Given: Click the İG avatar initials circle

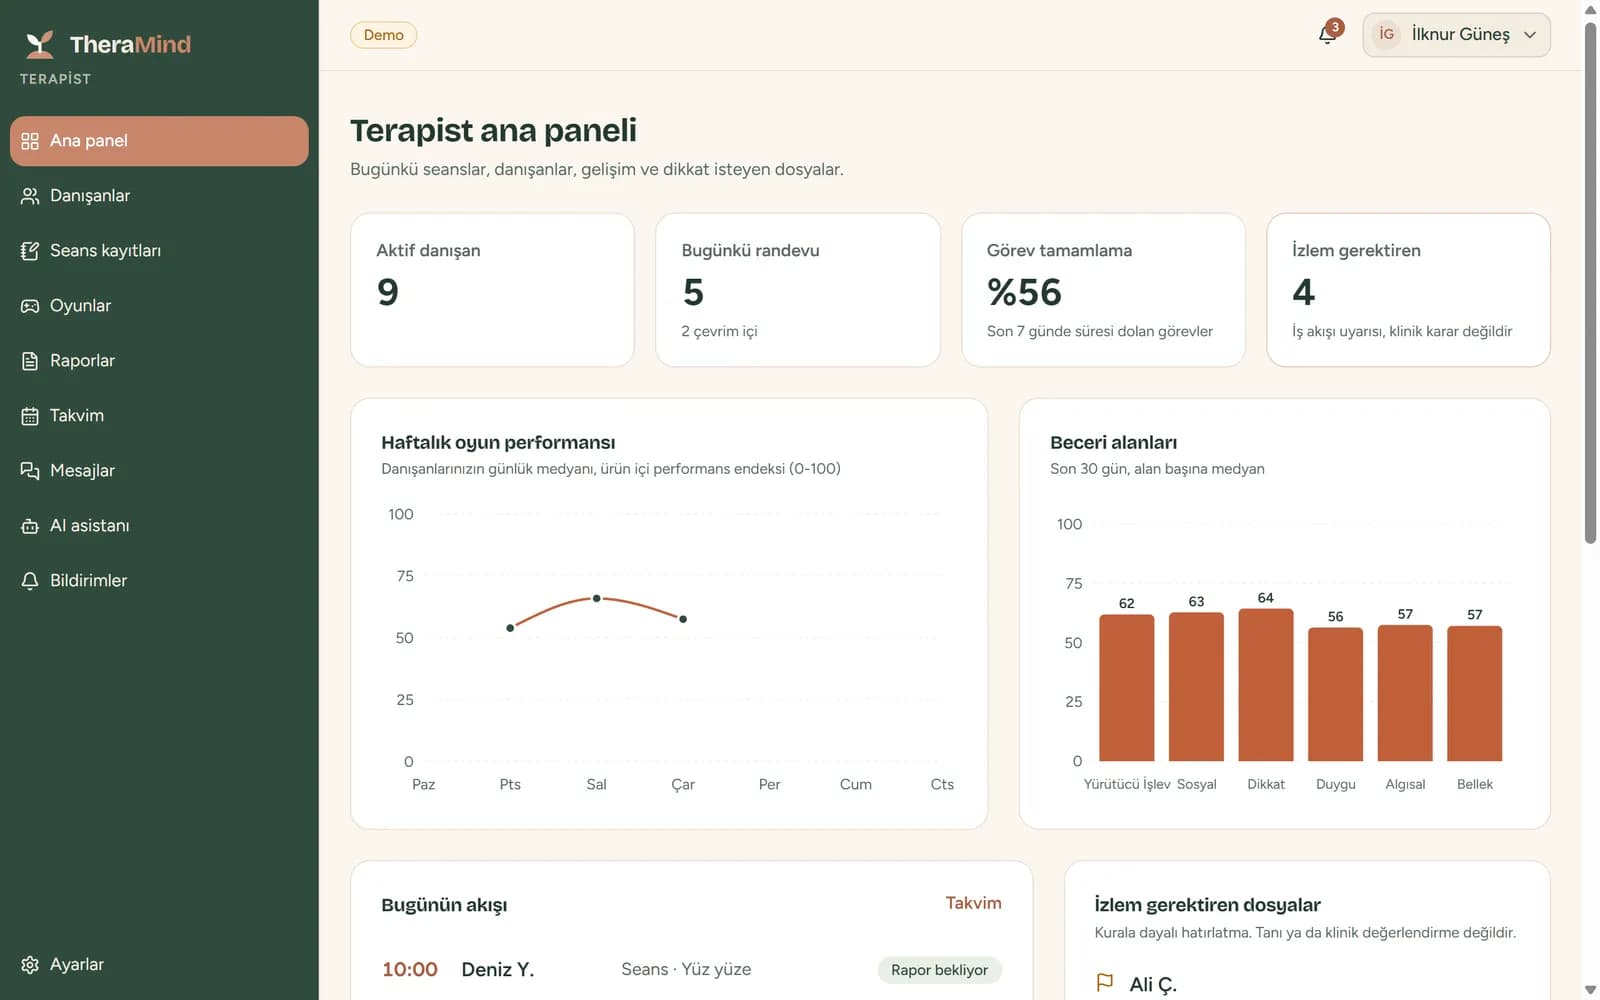Looking at the screenshot, I should (1386, 34).
